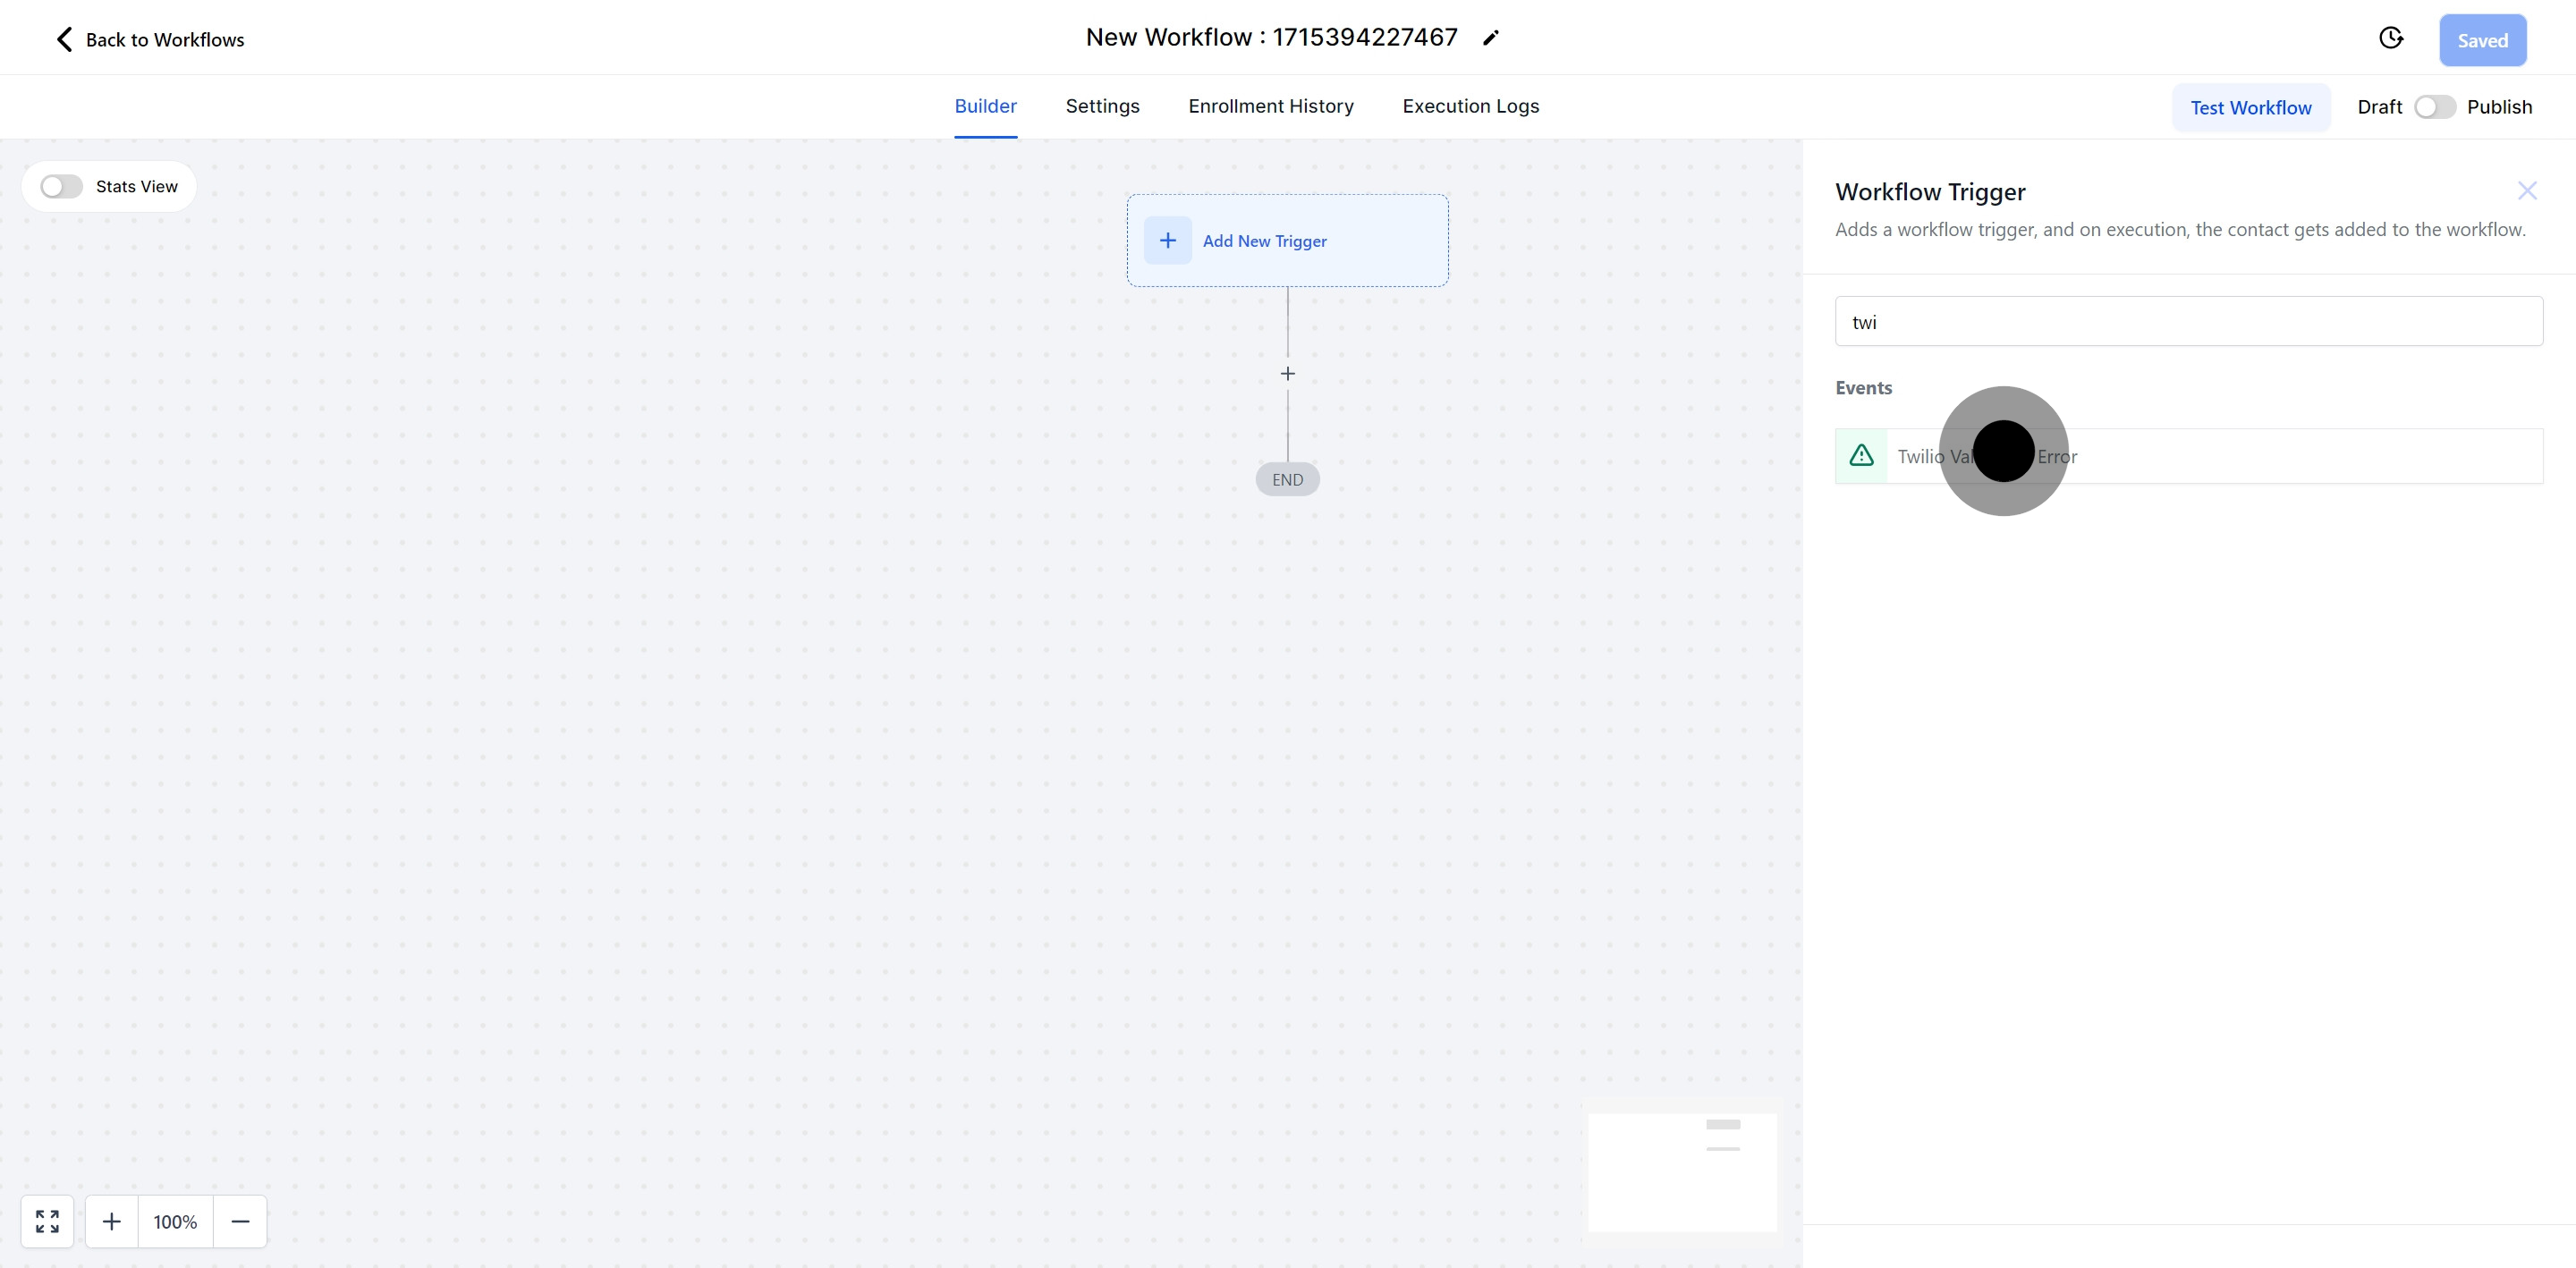Switch to the Enrollment History tab
The width and height of the screenshot is (2576, 1268).
coord(1270,106)
